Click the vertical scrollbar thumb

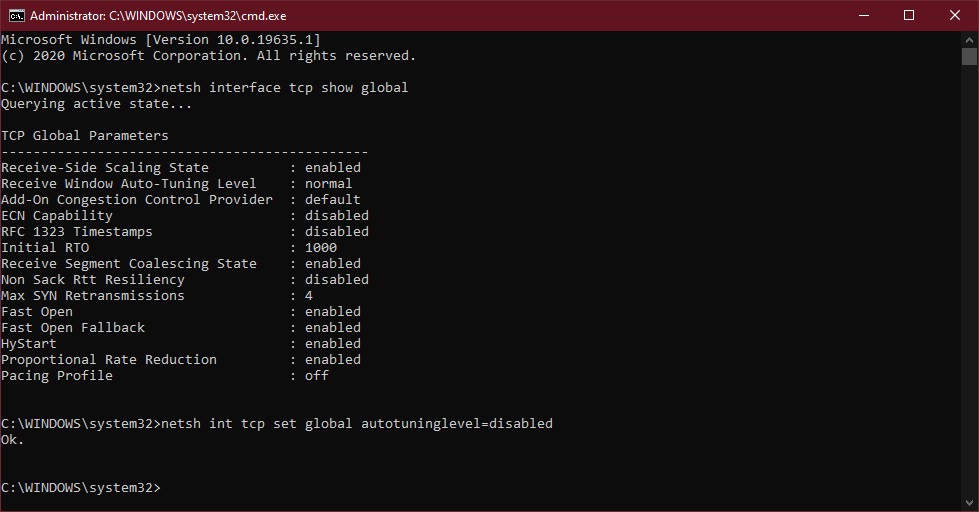969,56
